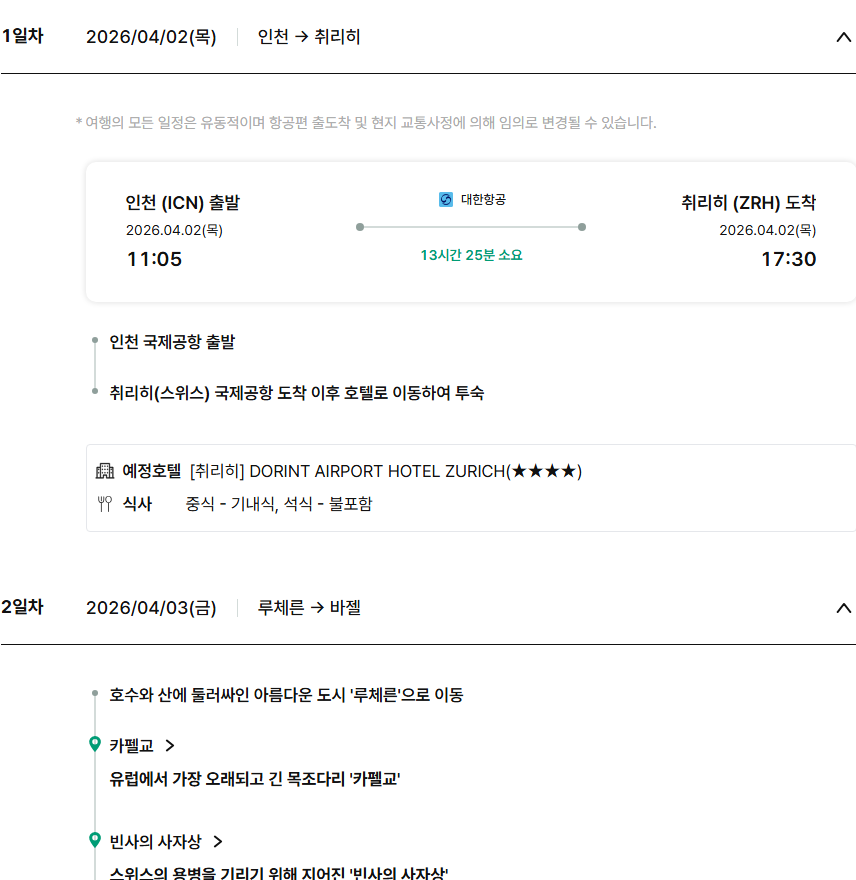
Task: Click the arrow next to 빈사의 사자상
Action: coord(218,841)
